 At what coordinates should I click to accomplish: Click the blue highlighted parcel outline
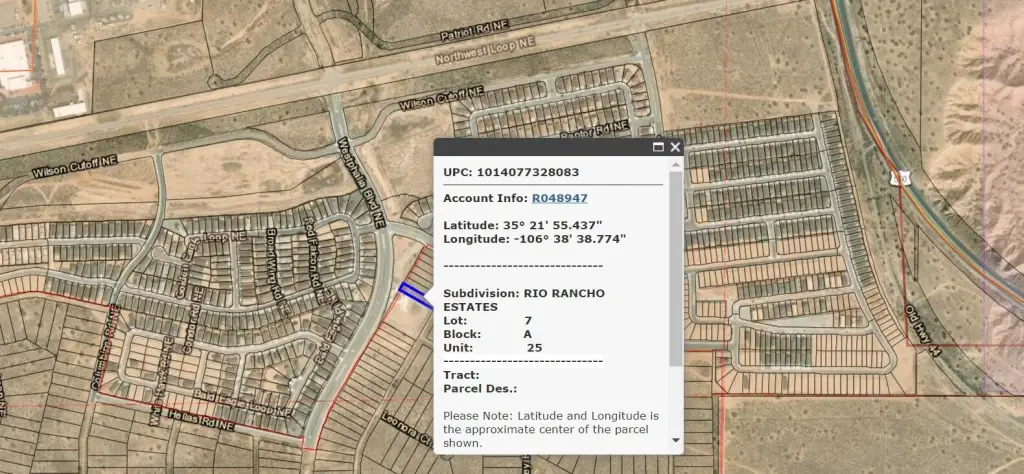(411, 292)
